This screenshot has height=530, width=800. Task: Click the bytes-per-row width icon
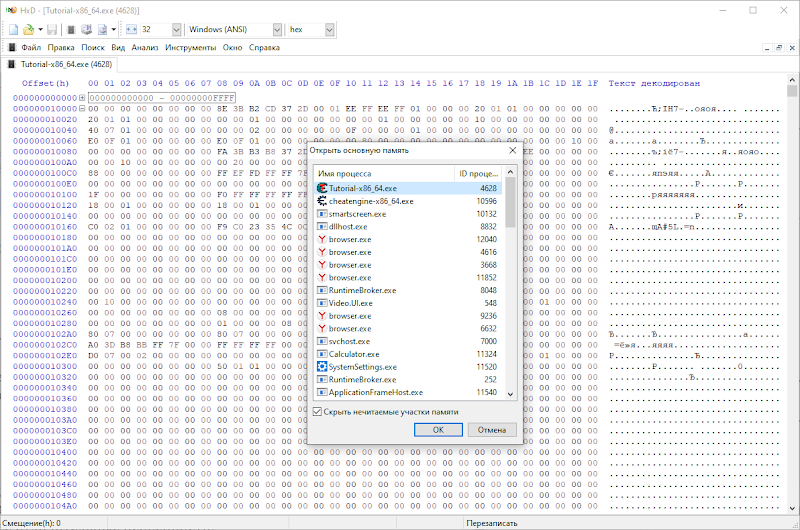[x=131, y=30]
